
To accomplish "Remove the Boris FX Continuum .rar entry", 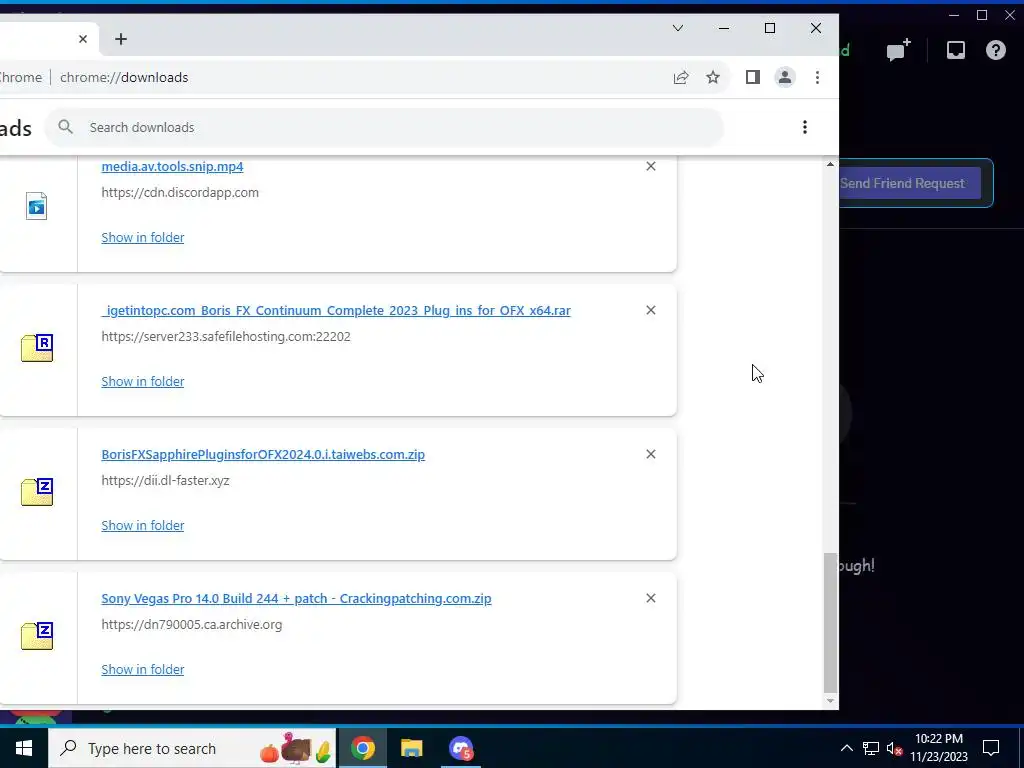I will coord(650,310).
